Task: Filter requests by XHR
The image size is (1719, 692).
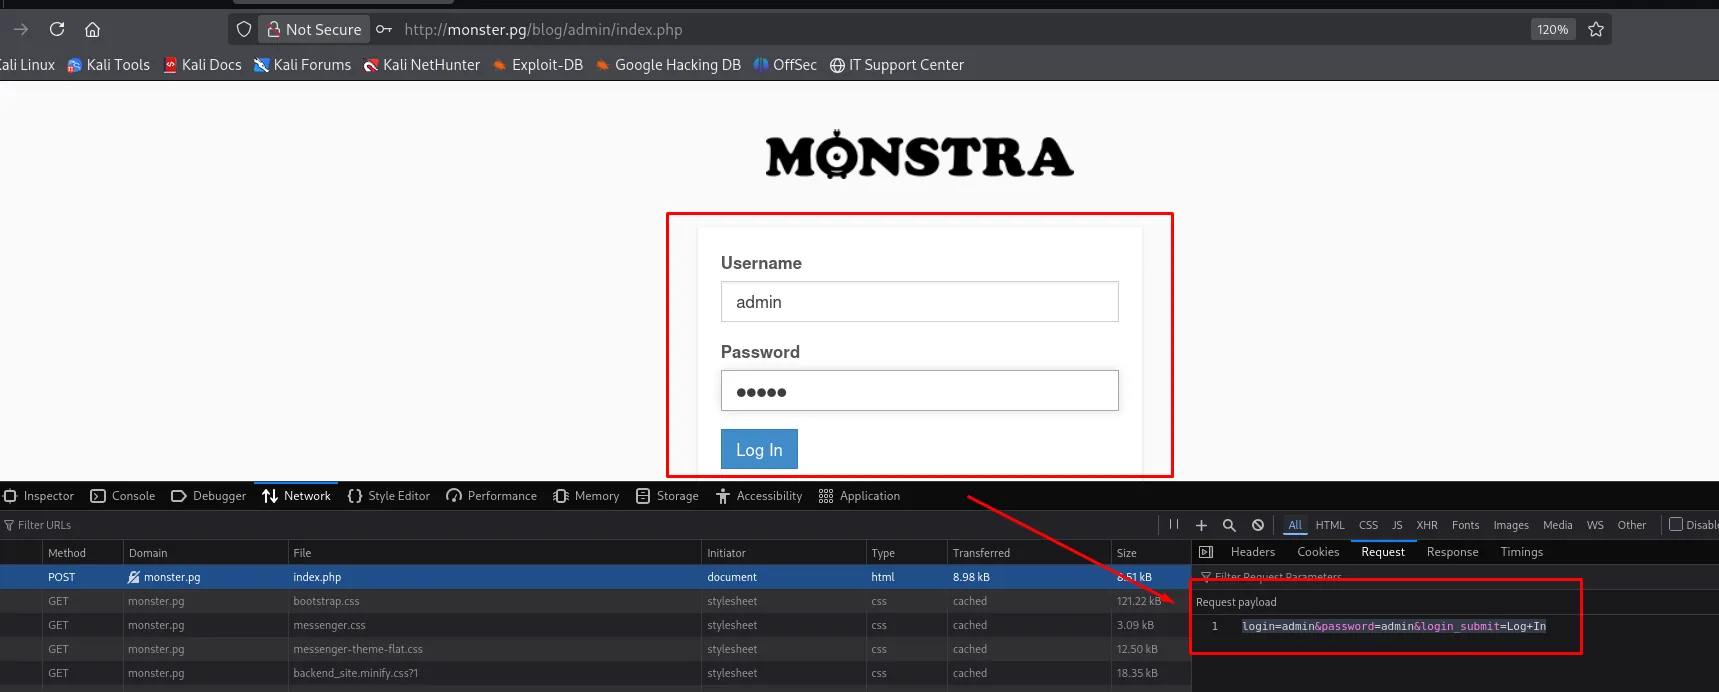Action: (x=1427, y=525)
